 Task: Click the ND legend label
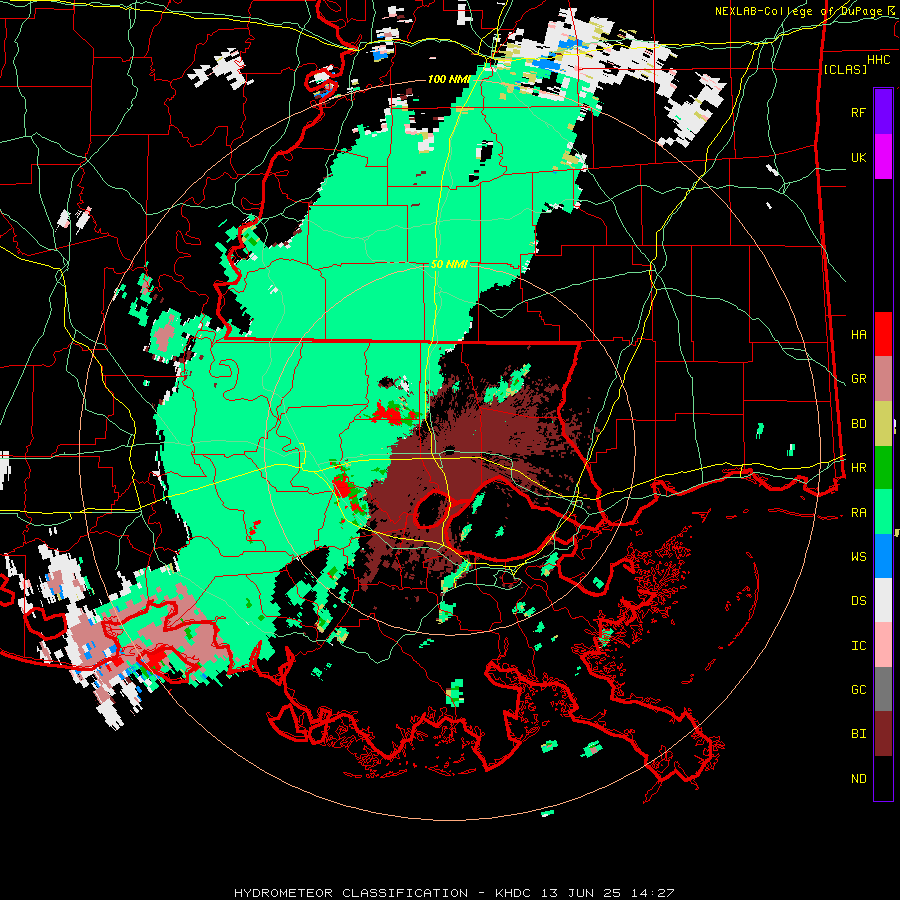click(x=858, y=779)
